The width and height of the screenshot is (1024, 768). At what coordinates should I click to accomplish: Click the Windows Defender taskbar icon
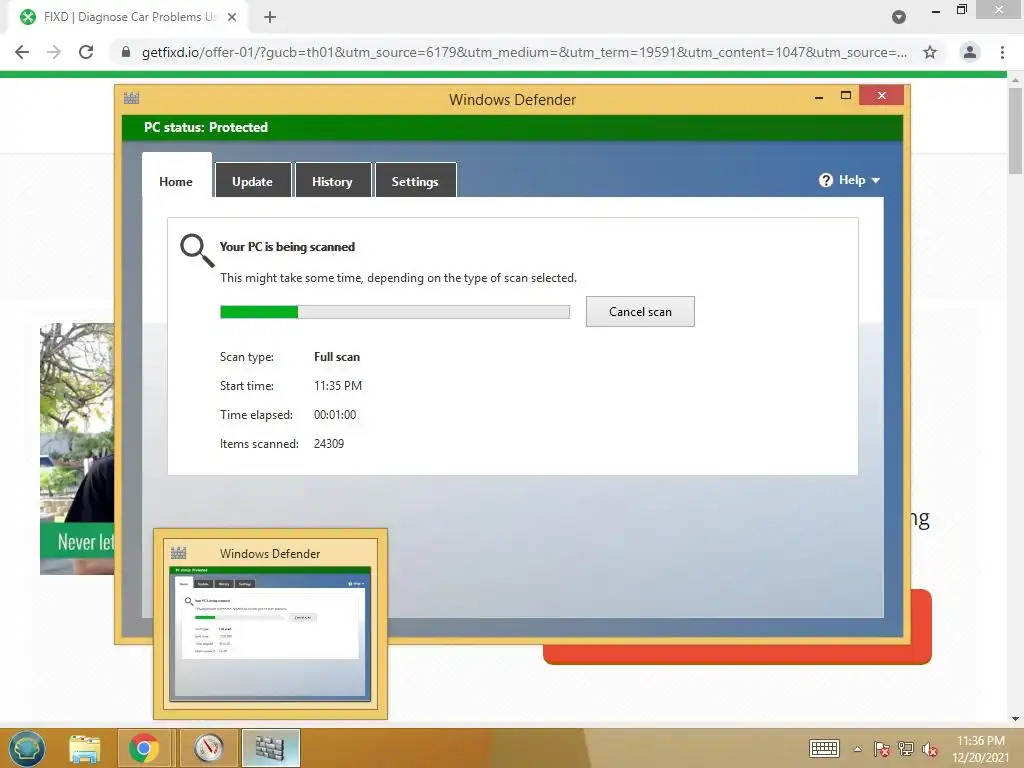pyautogui.click(x=270, y=748)
